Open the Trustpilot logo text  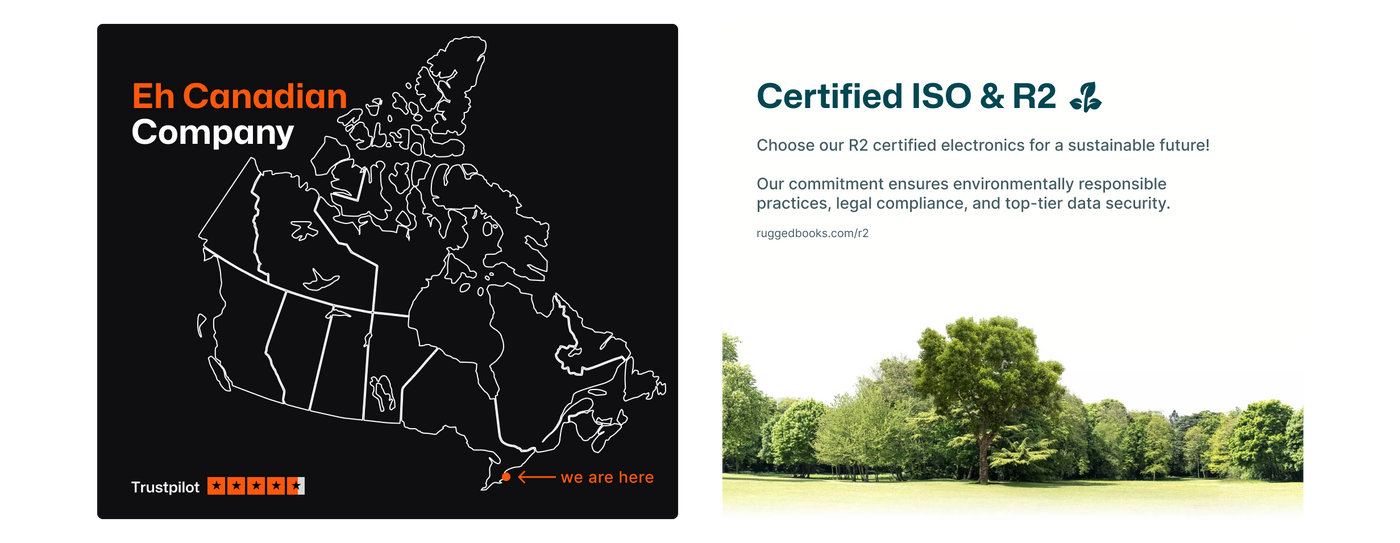(x=166, y=487)
